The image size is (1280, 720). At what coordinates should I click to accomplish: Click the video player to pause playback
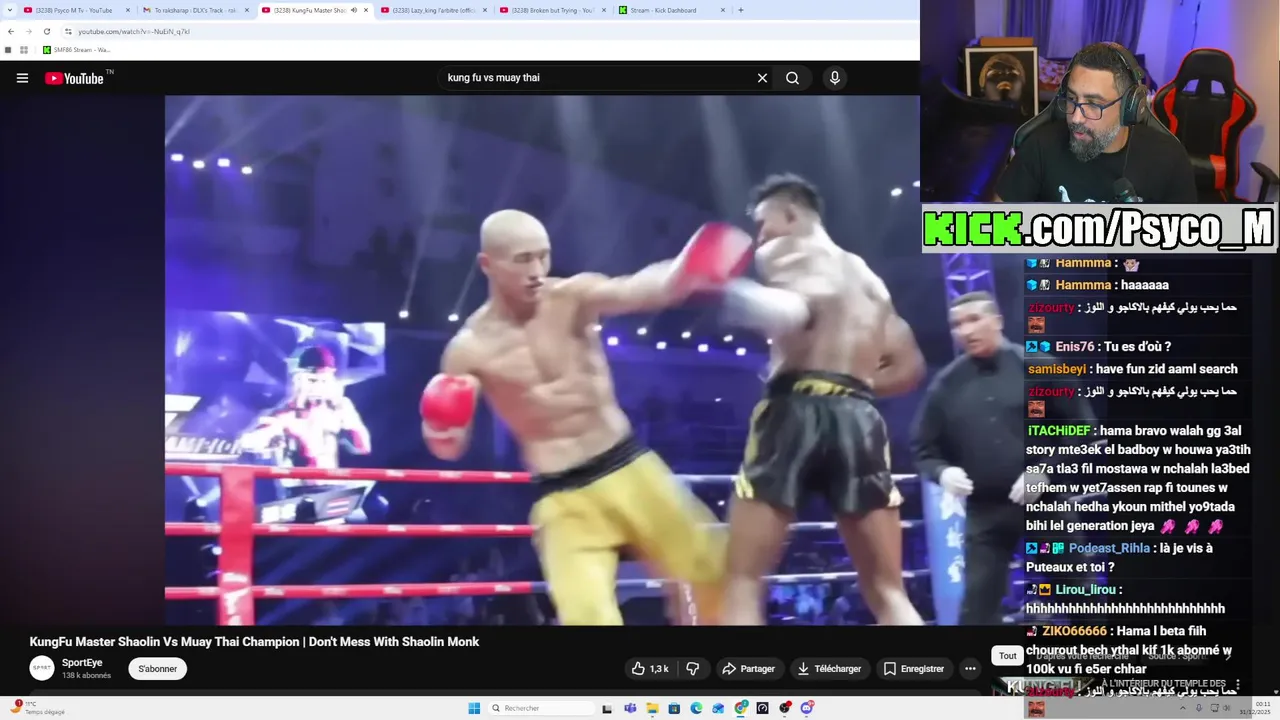coord(542,360)
